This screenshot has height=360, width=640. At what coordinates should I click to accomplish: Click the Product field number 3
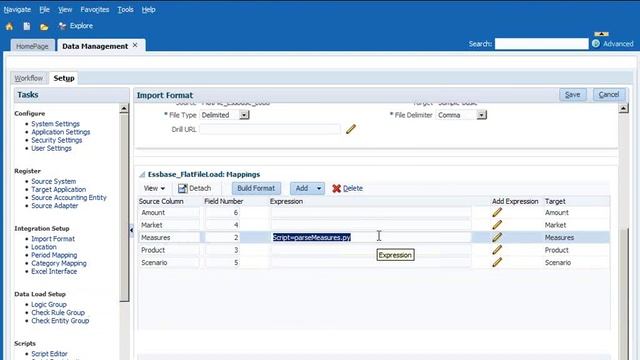tap(222, 250)
